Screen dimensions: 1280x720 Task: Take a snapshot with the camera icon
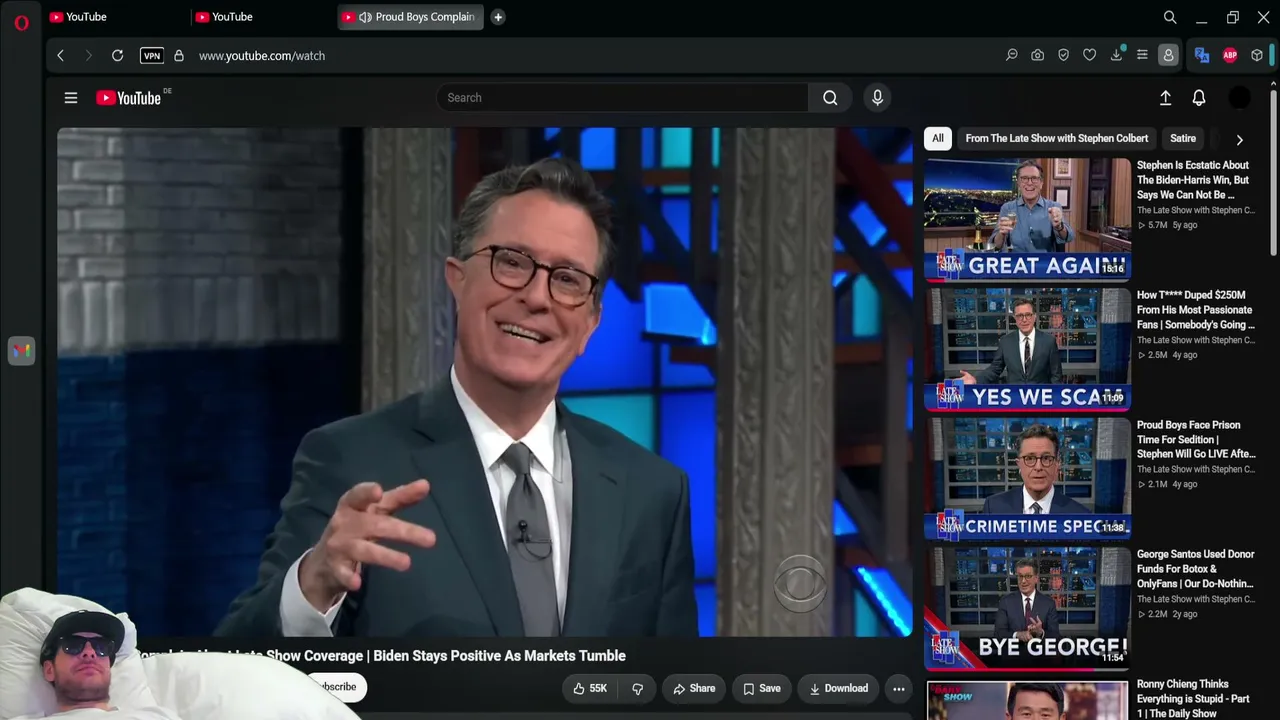1038,56
